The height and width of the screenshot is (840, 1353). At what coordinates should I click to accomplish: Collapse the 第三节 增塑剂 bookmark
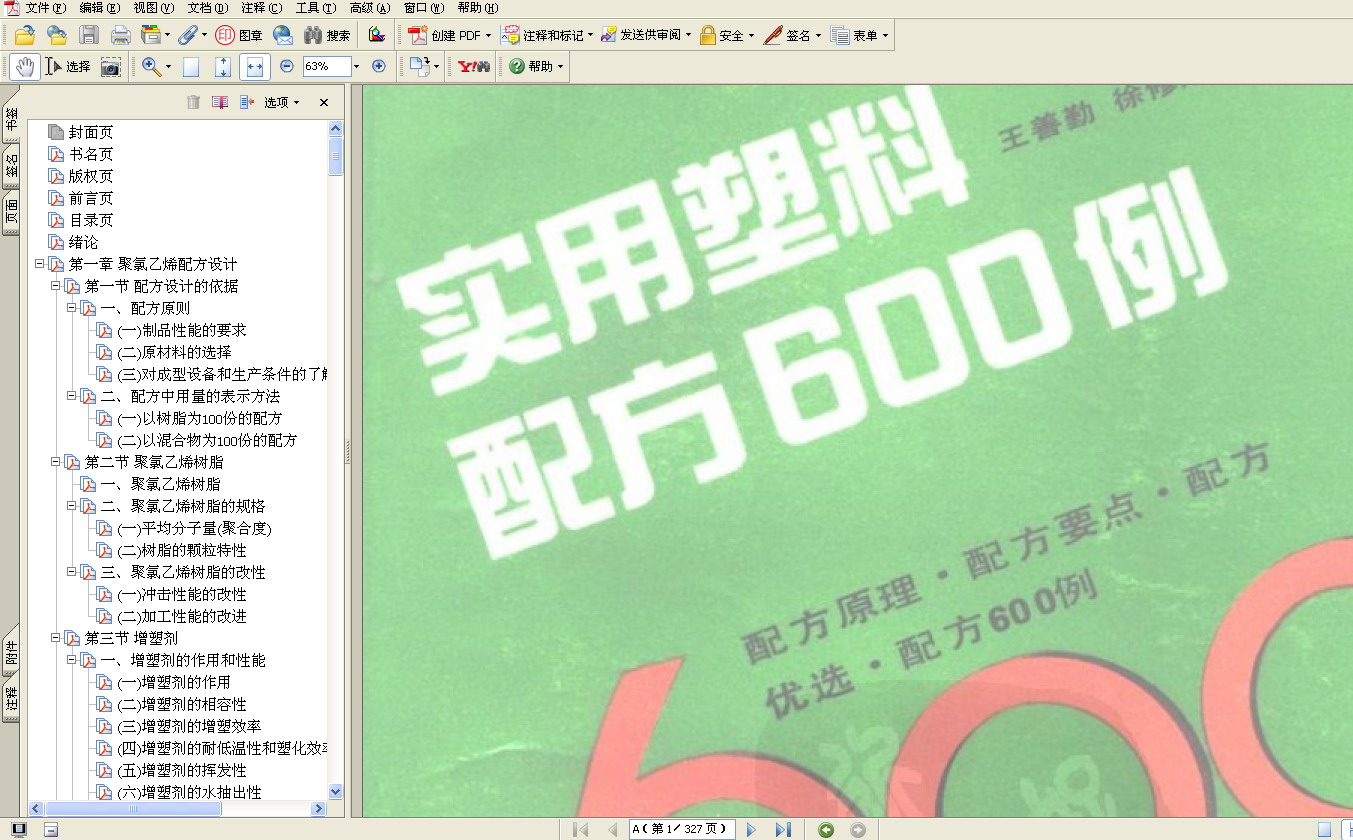tap(56, 638)
